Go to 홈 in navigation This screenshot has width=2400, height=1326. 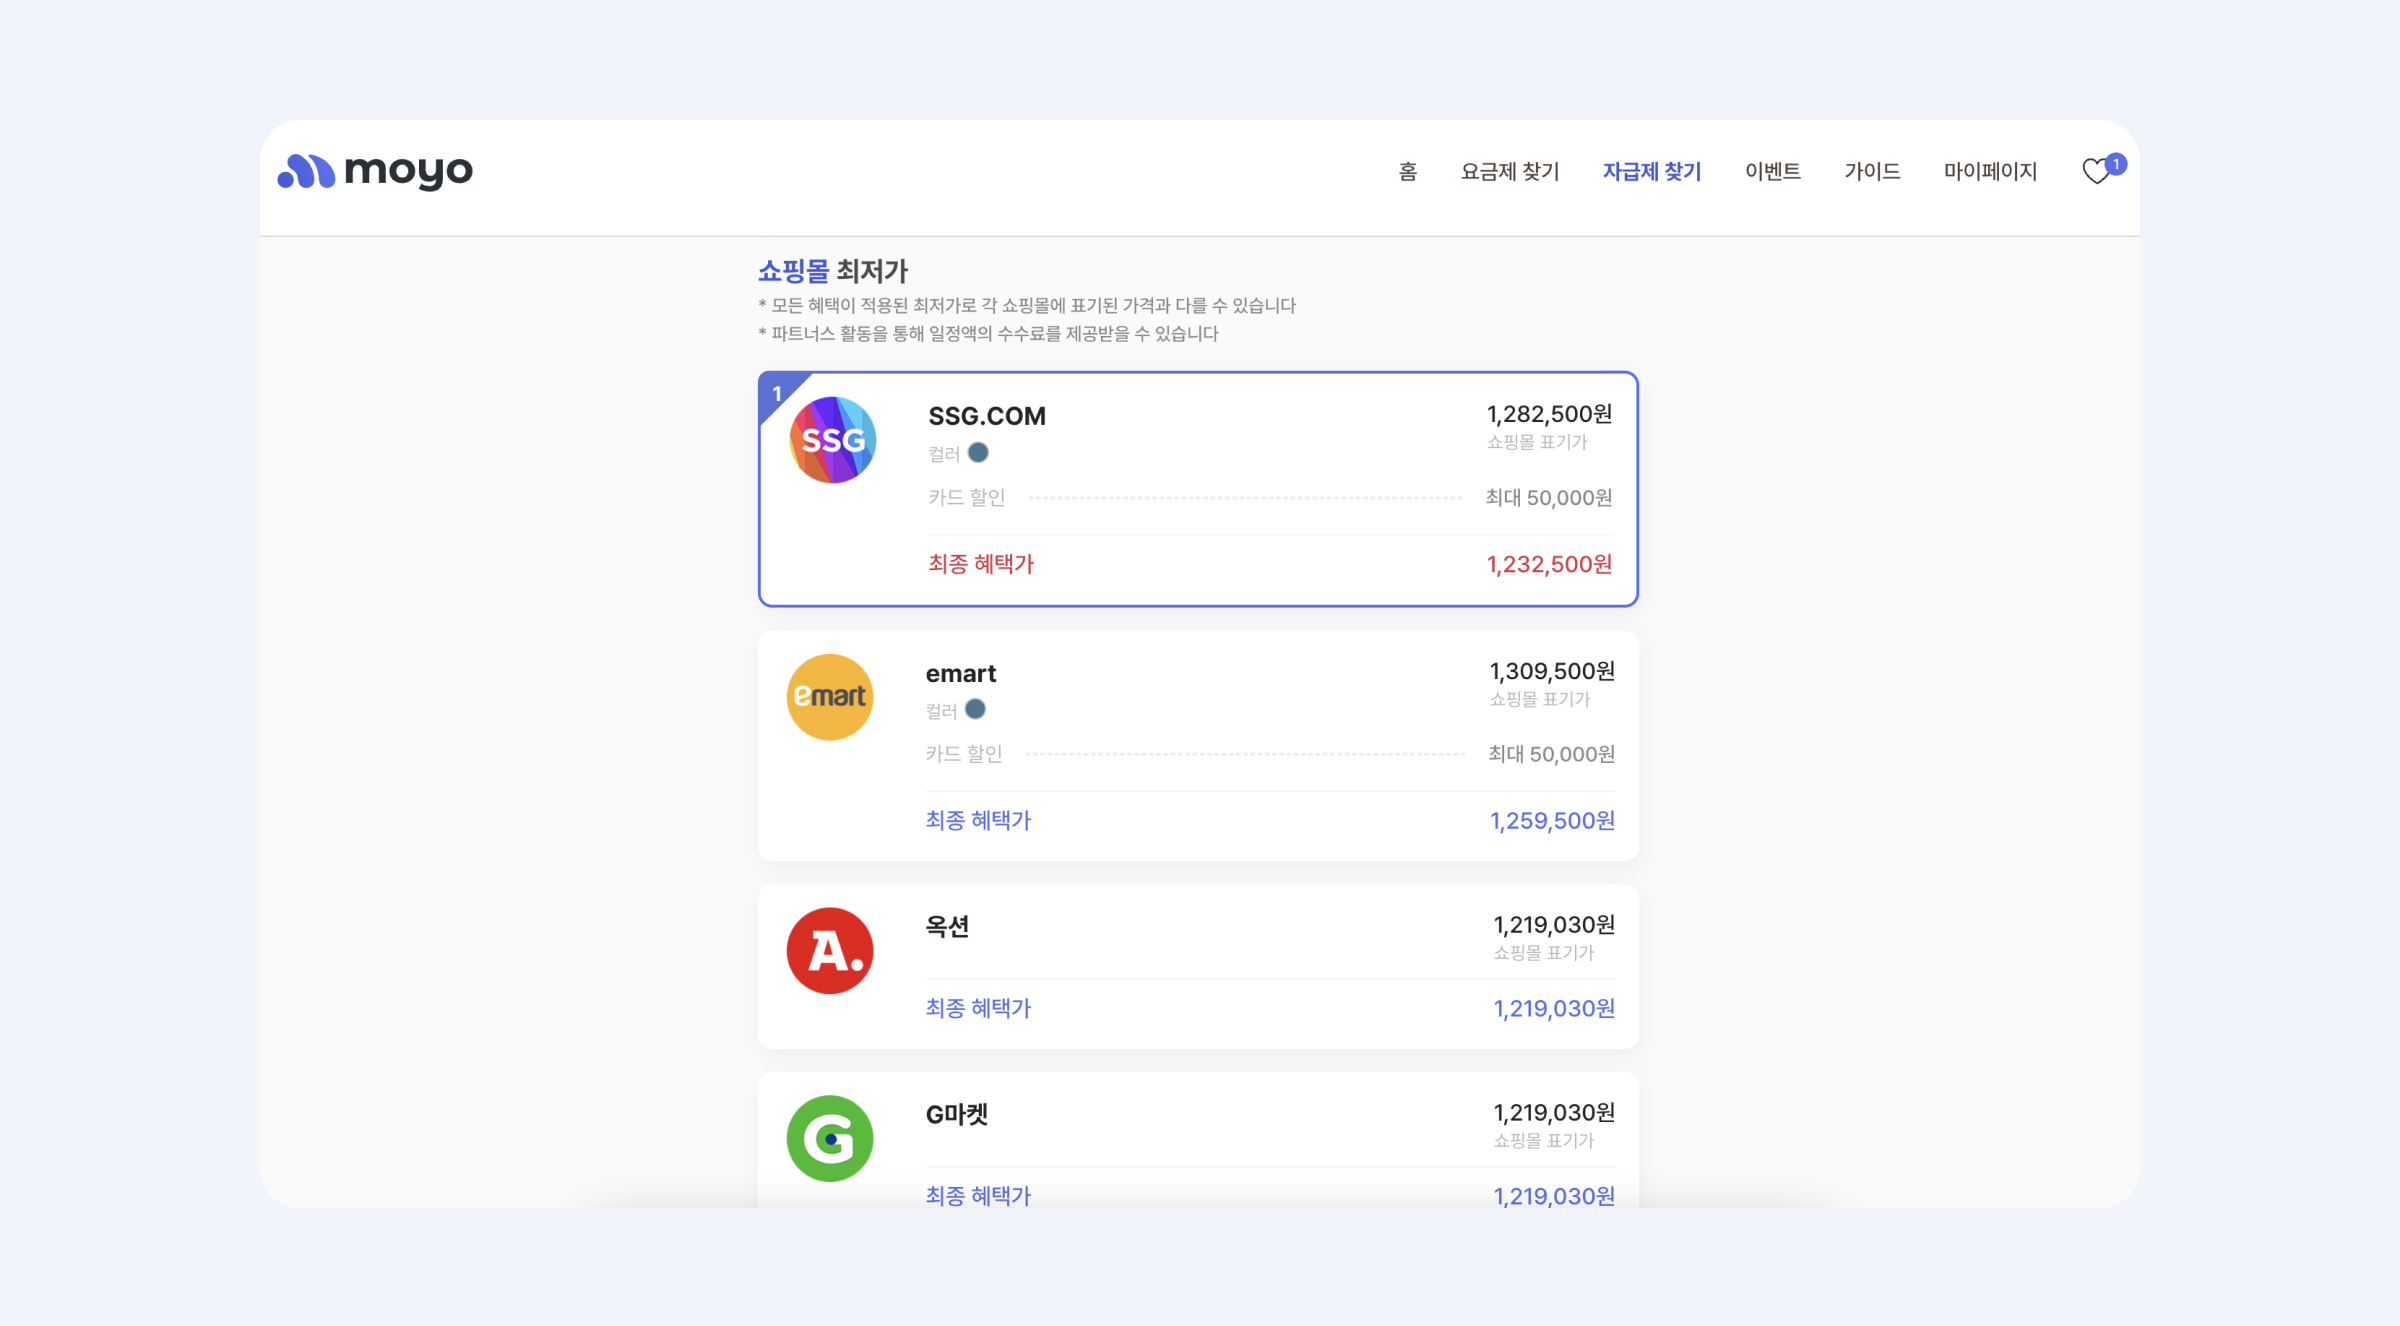point(1407,172)
